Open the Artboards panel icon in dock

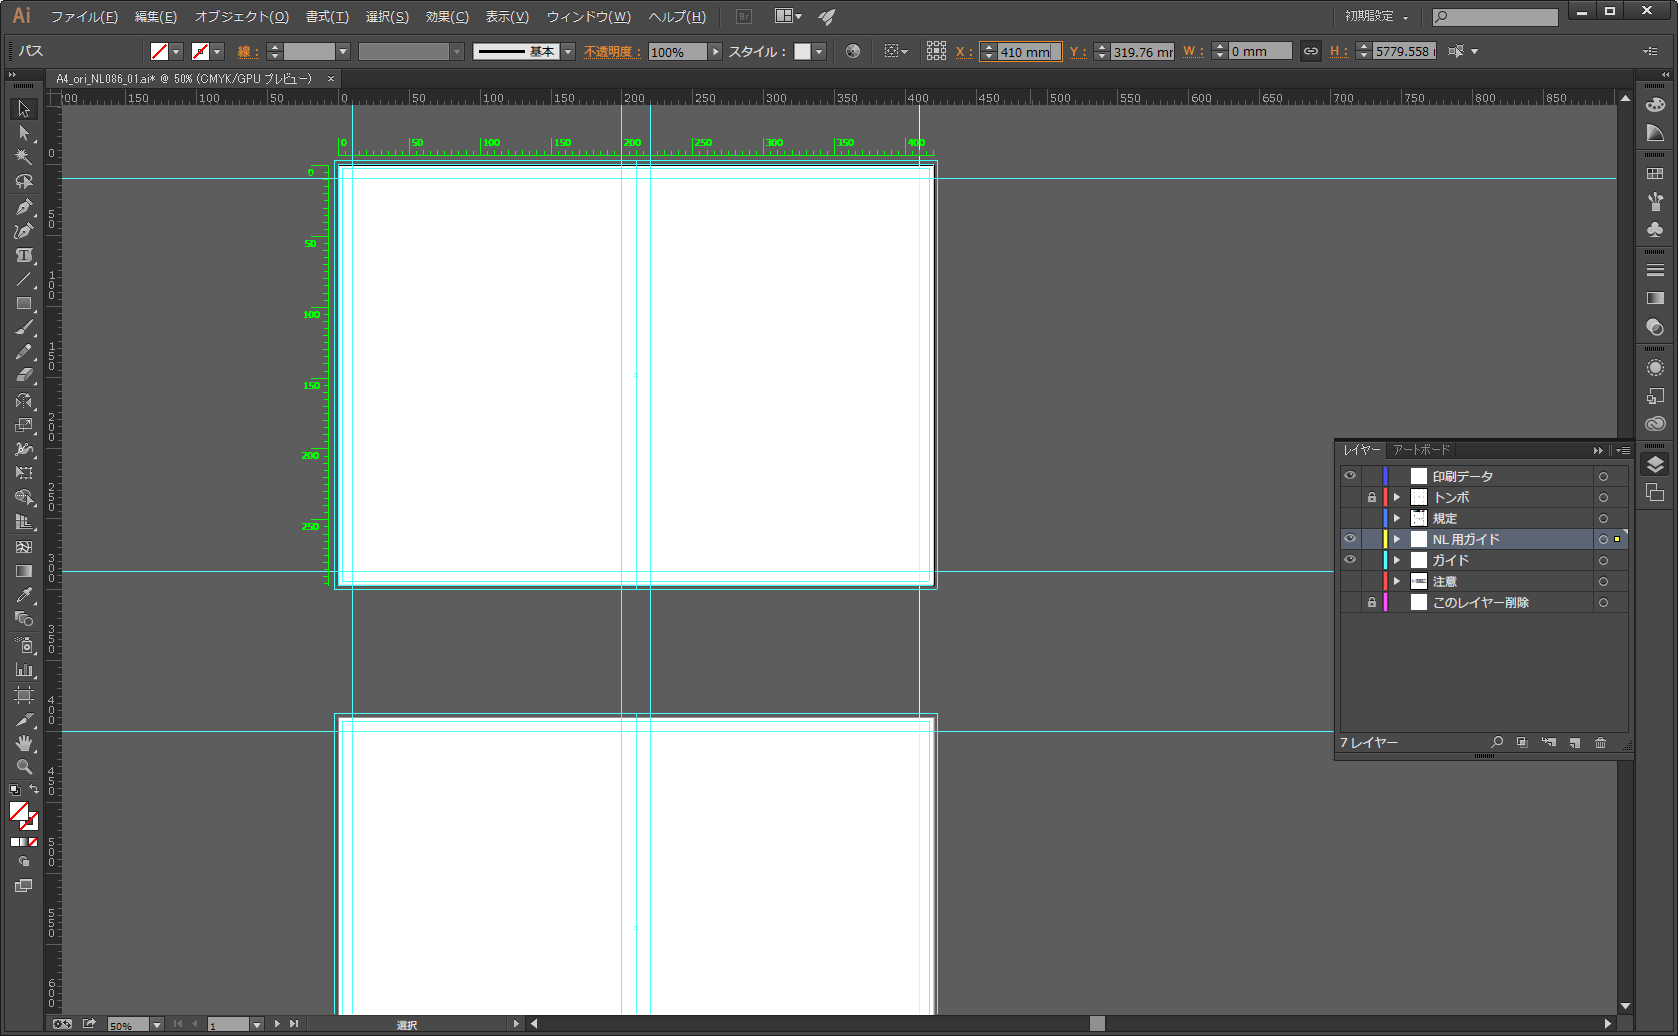[x=1655, y=492]
